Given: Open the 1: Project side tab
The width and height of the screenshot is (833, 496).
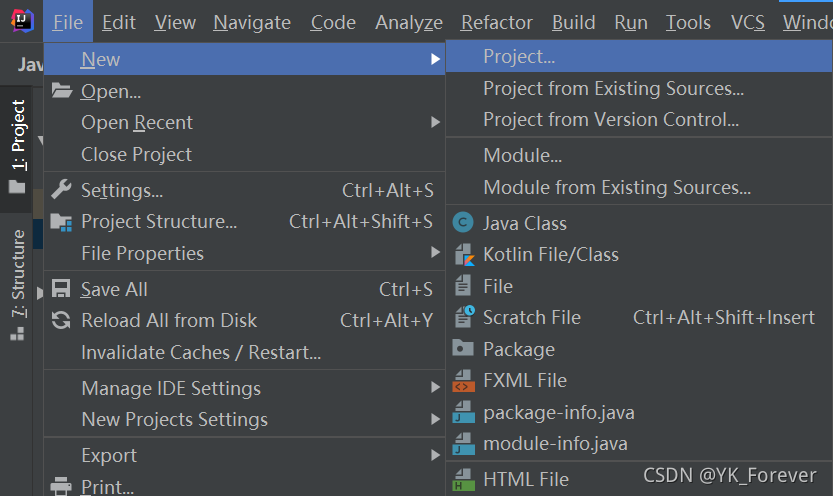Looking at the screenshot, I should 18,136.
